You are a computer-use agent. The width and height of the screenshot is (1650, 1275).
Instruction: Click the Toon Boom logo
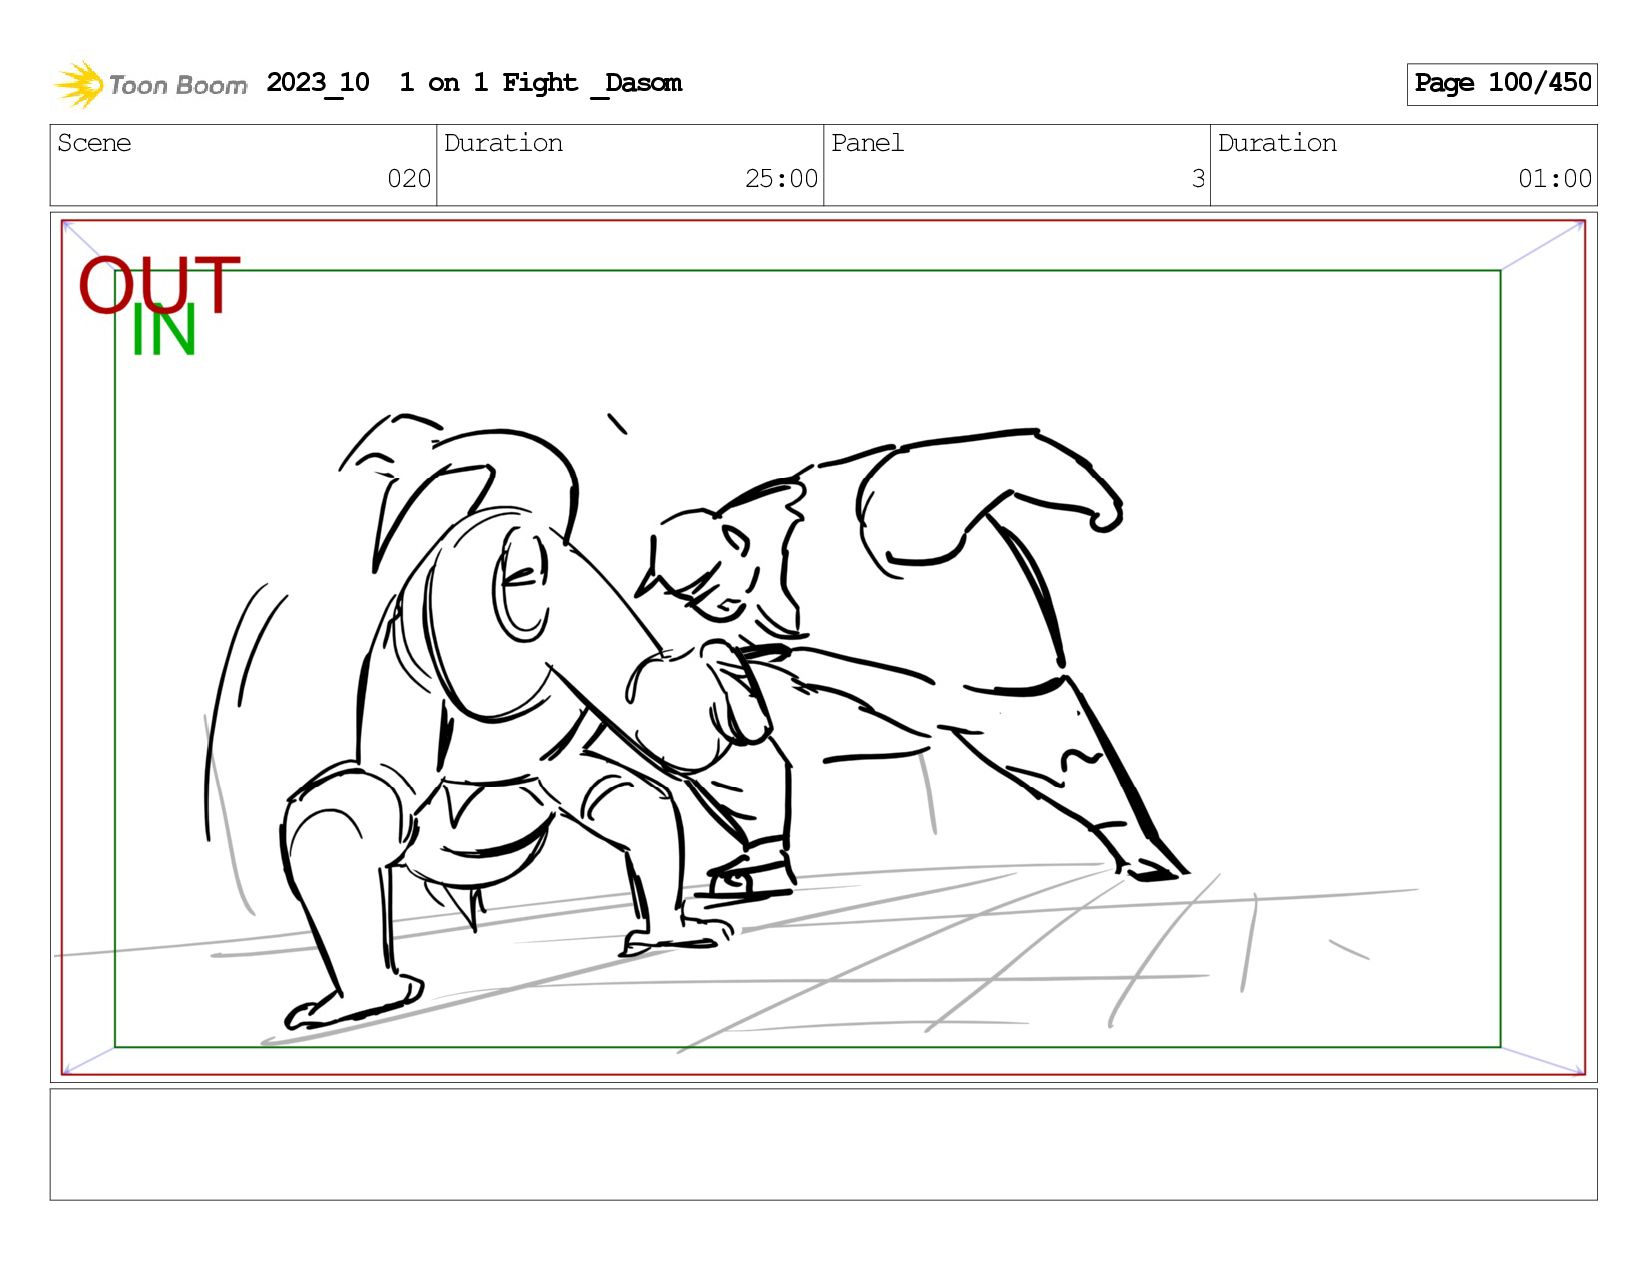point(150,84)
